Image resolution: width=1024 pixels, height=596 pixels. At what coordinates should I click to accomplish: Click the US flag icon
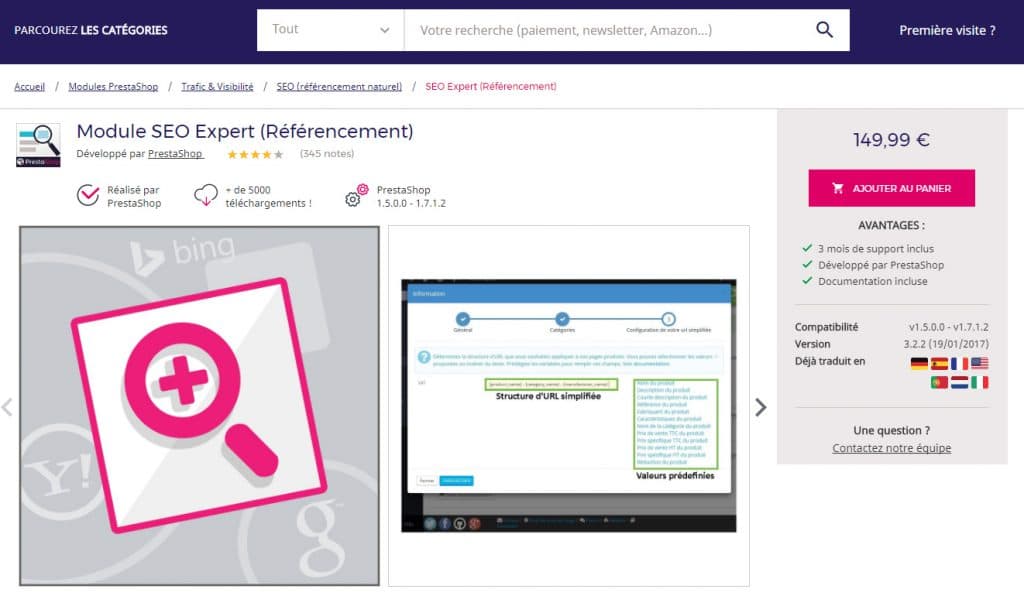click(x=980, y=364)
